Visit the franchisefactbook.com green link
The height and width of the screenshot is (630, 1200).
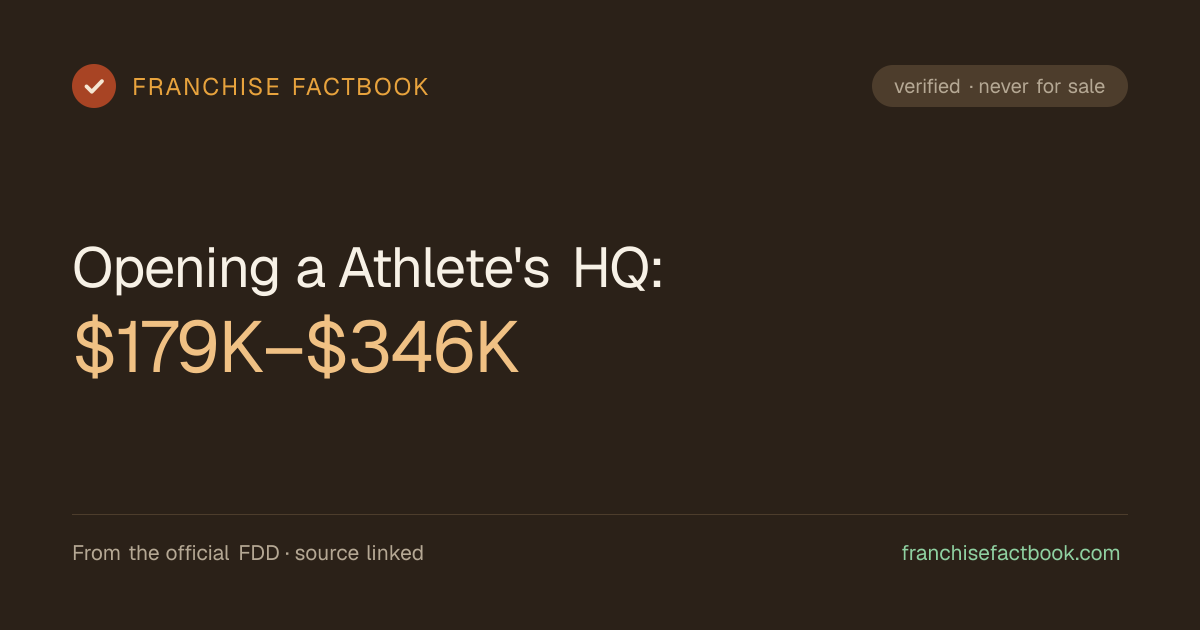[x=1011, y=553]
